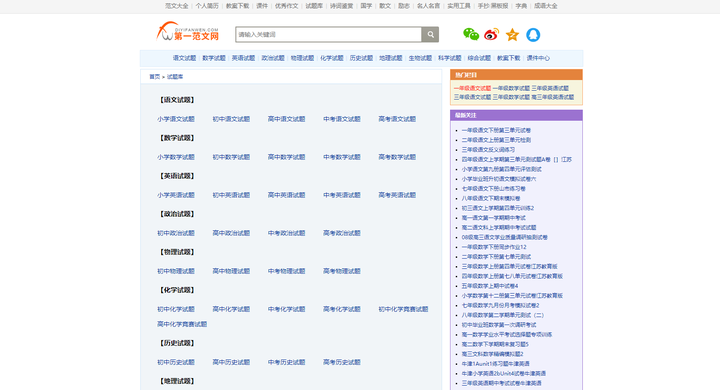Open 五年级数学上期中试卷4

489,286
